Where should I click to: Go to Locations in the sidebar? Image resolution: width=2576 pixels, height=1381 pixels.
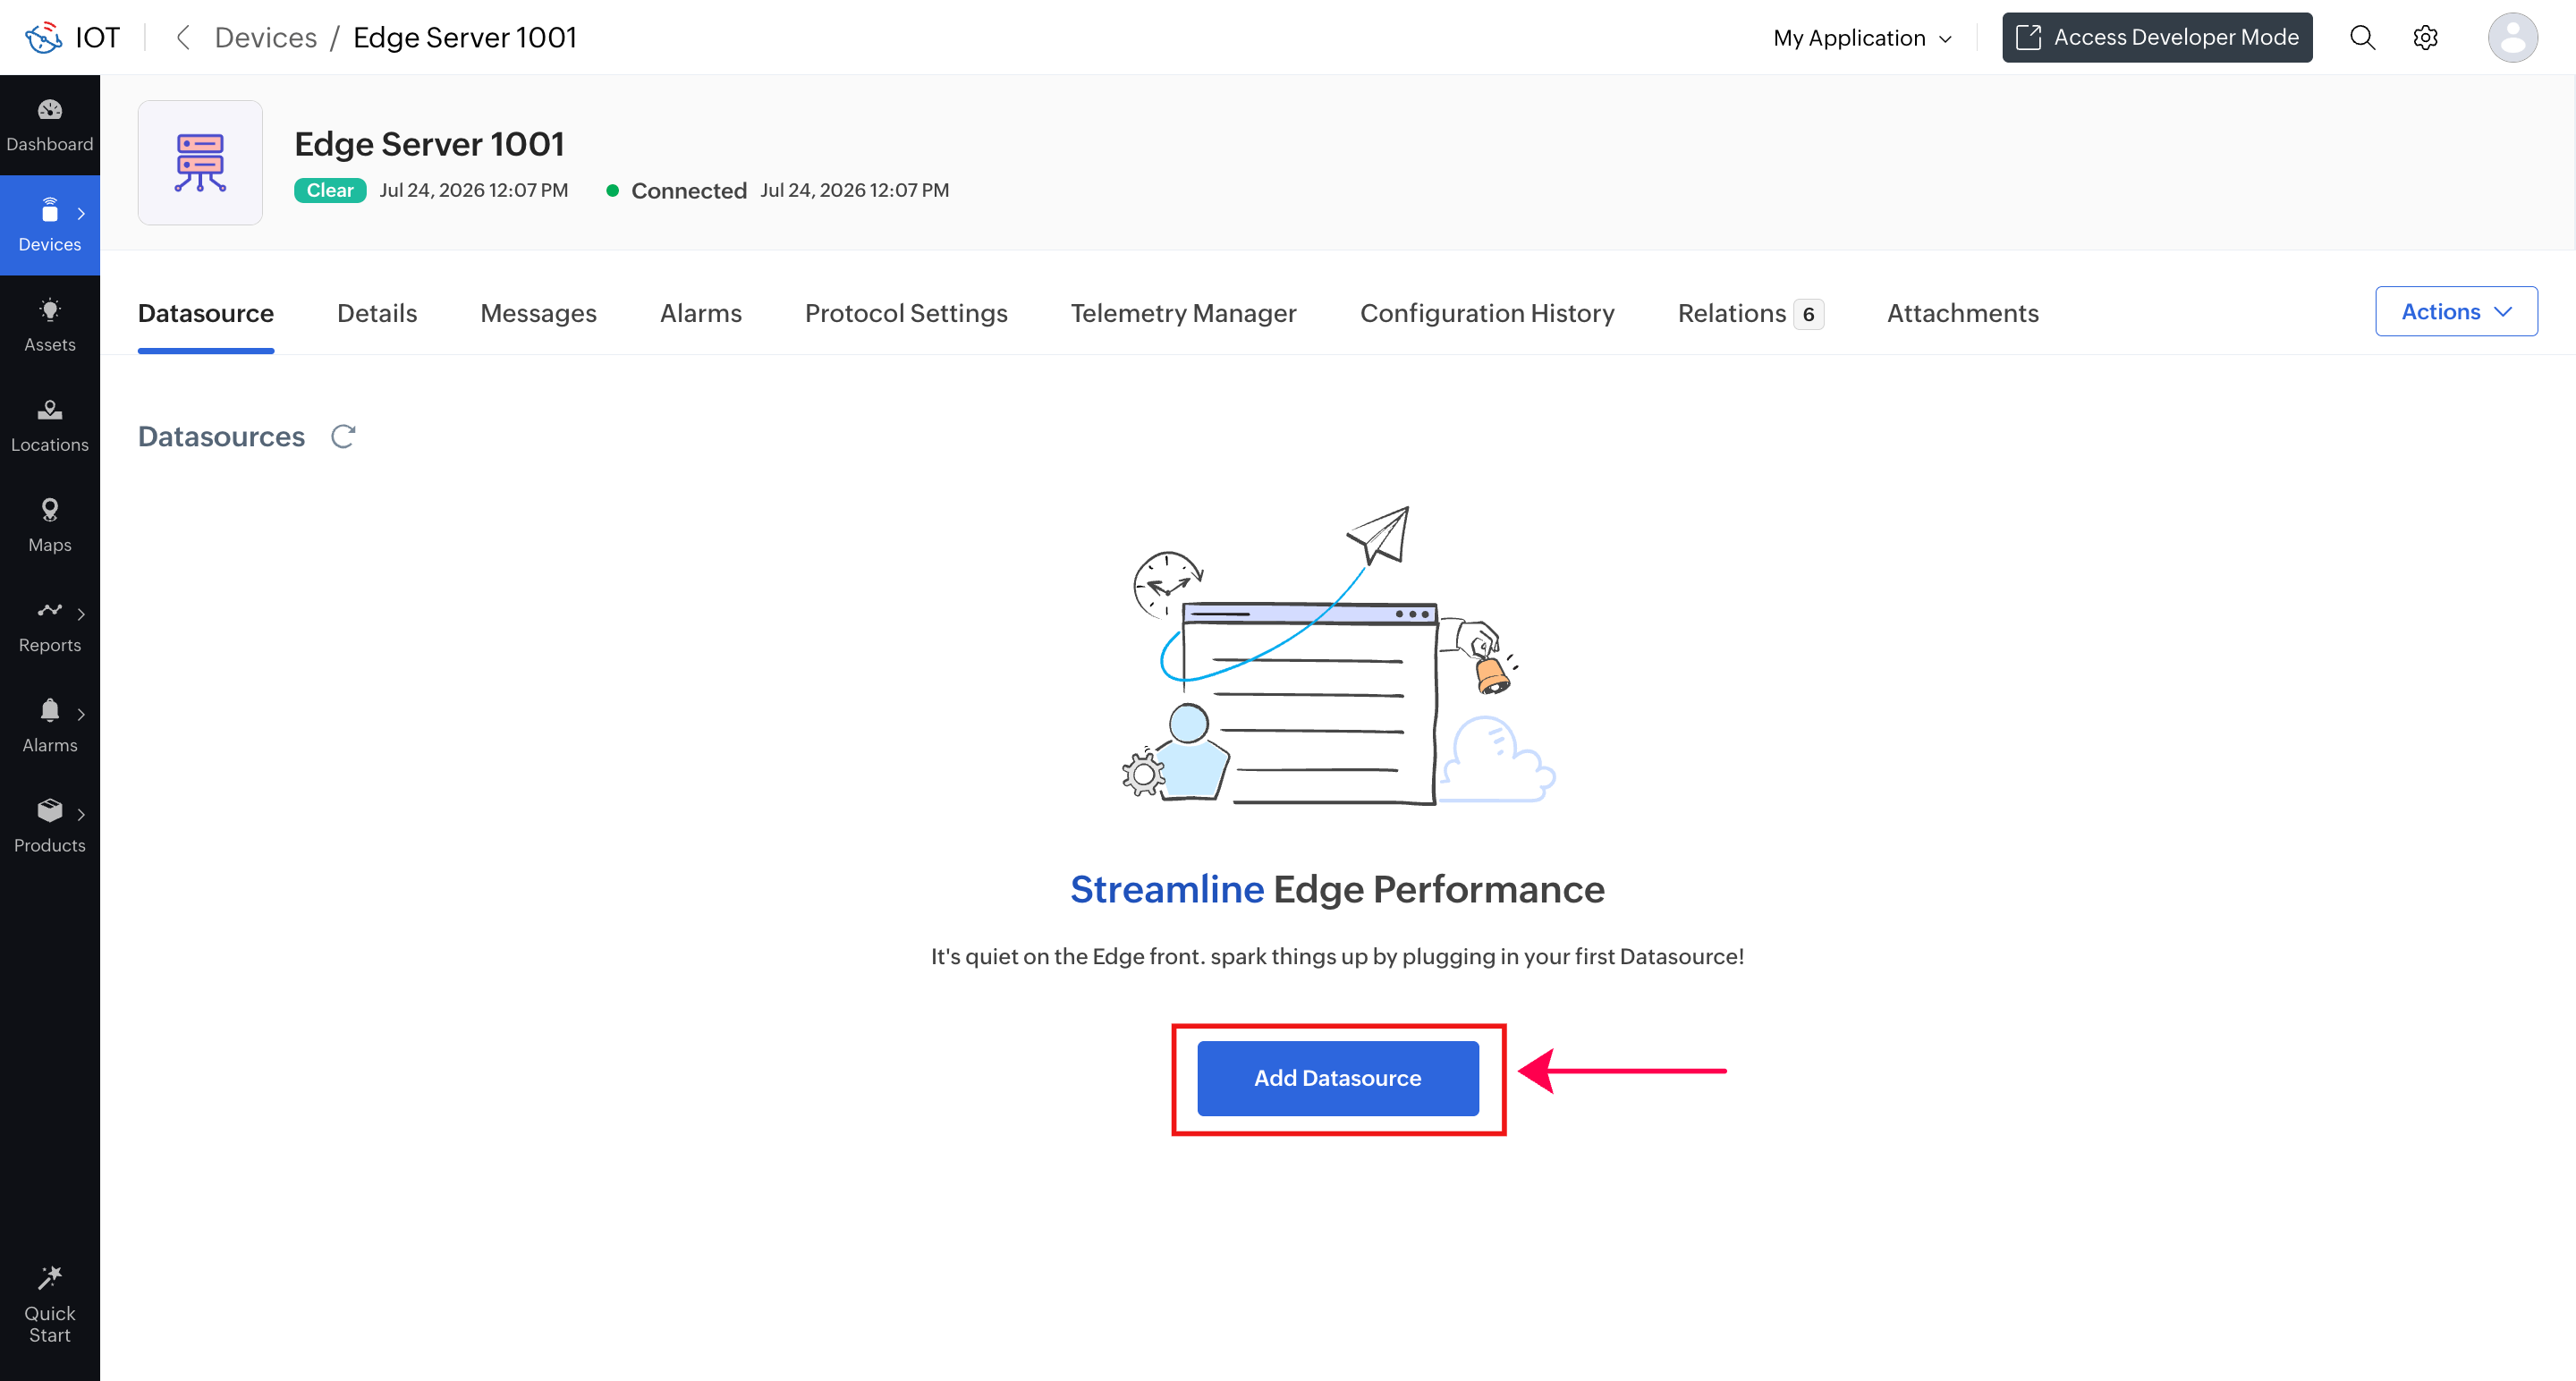pyautogui.click(x=50, y=425)
